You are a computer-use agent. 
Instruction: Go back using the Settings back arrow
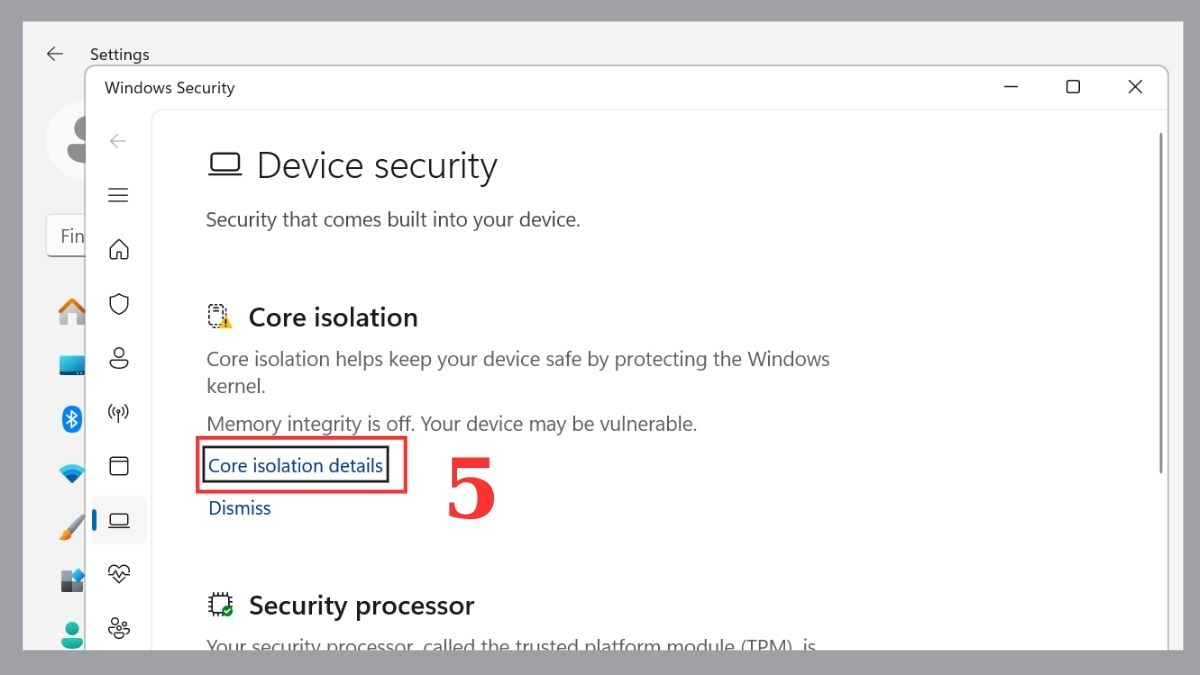click(x=55, y=54)
